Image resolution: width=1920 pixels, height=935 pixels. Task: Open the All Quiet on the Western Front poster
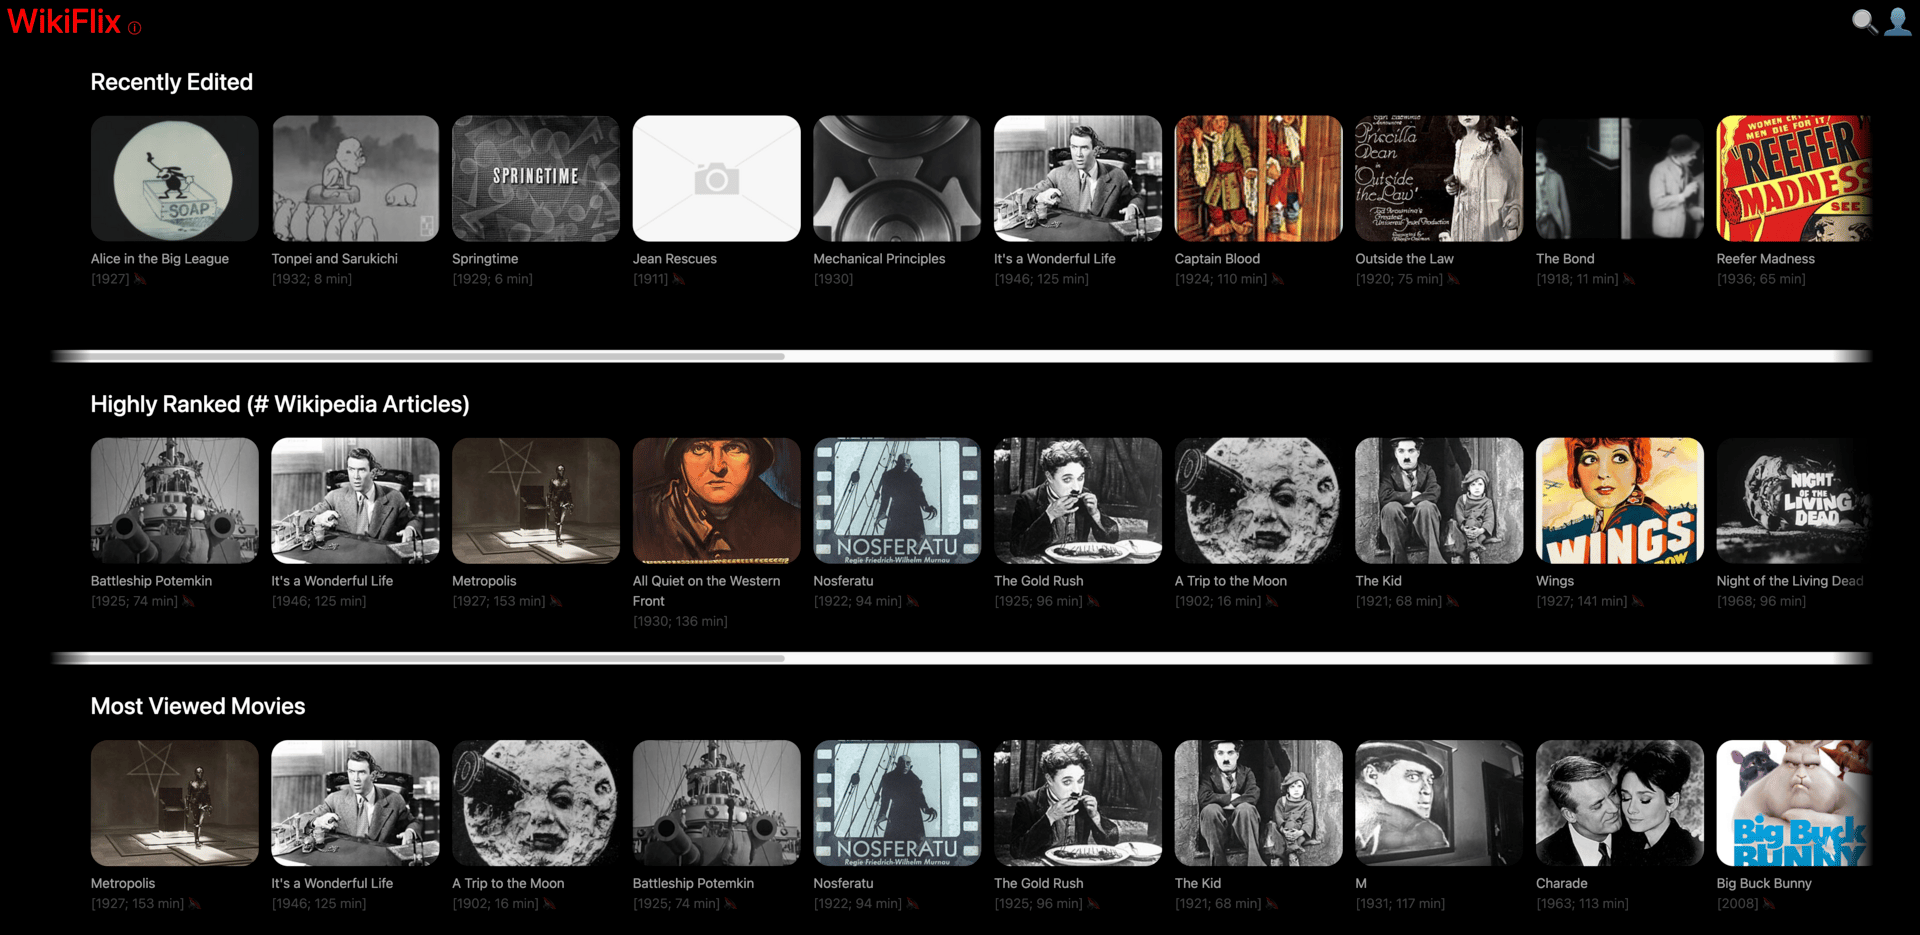click(x=717, y=500)
